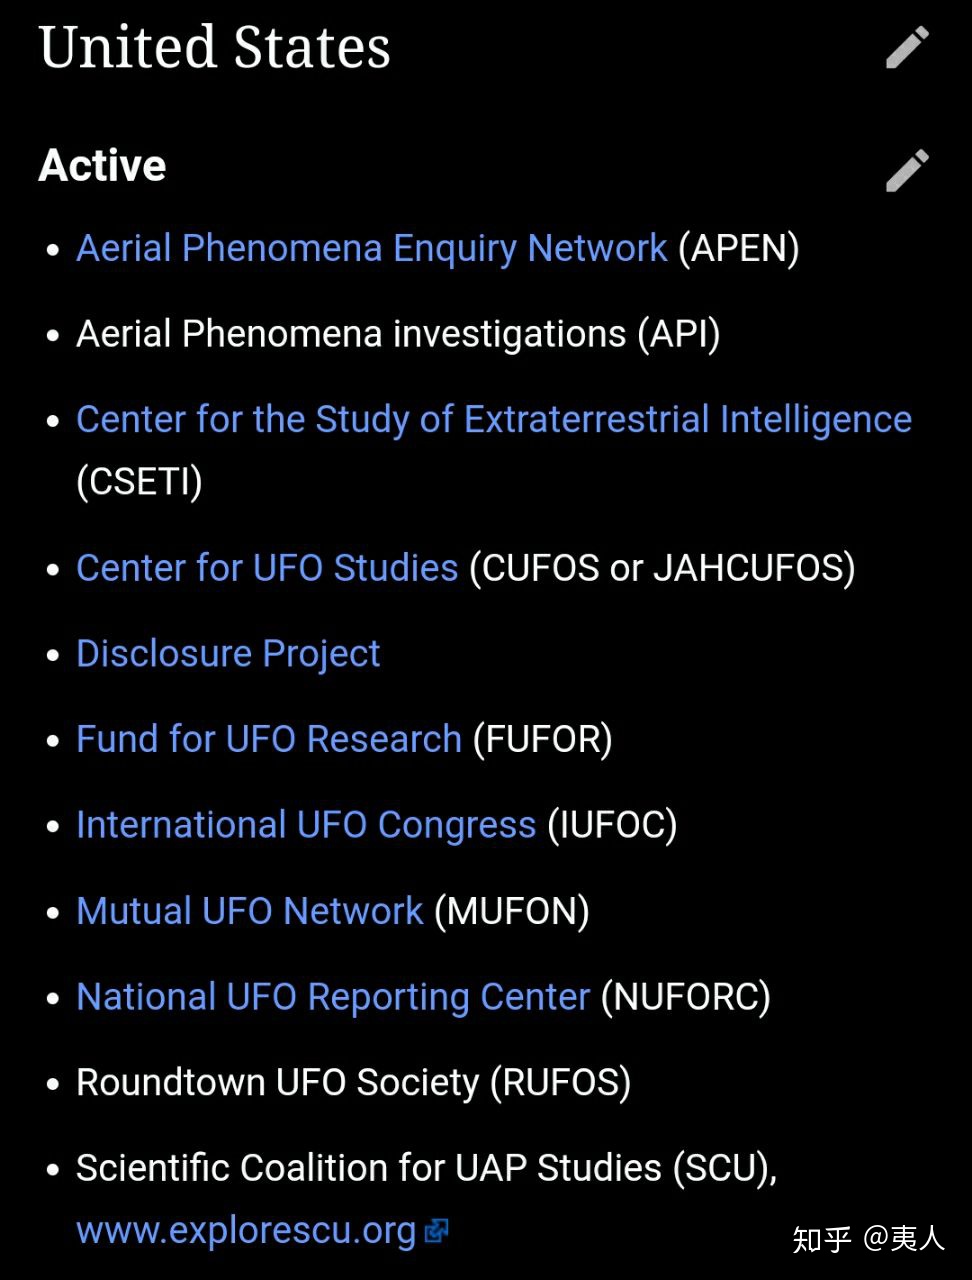Edit the United States section with its pencil icon
972x1280 pixels.
click(907, 48)
